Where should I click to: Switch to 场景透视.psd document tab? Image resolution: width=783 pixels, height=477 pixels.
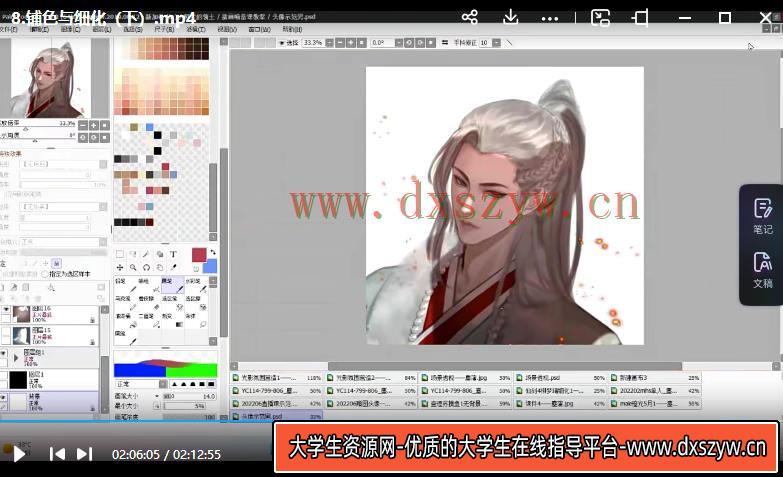[561, 378]
